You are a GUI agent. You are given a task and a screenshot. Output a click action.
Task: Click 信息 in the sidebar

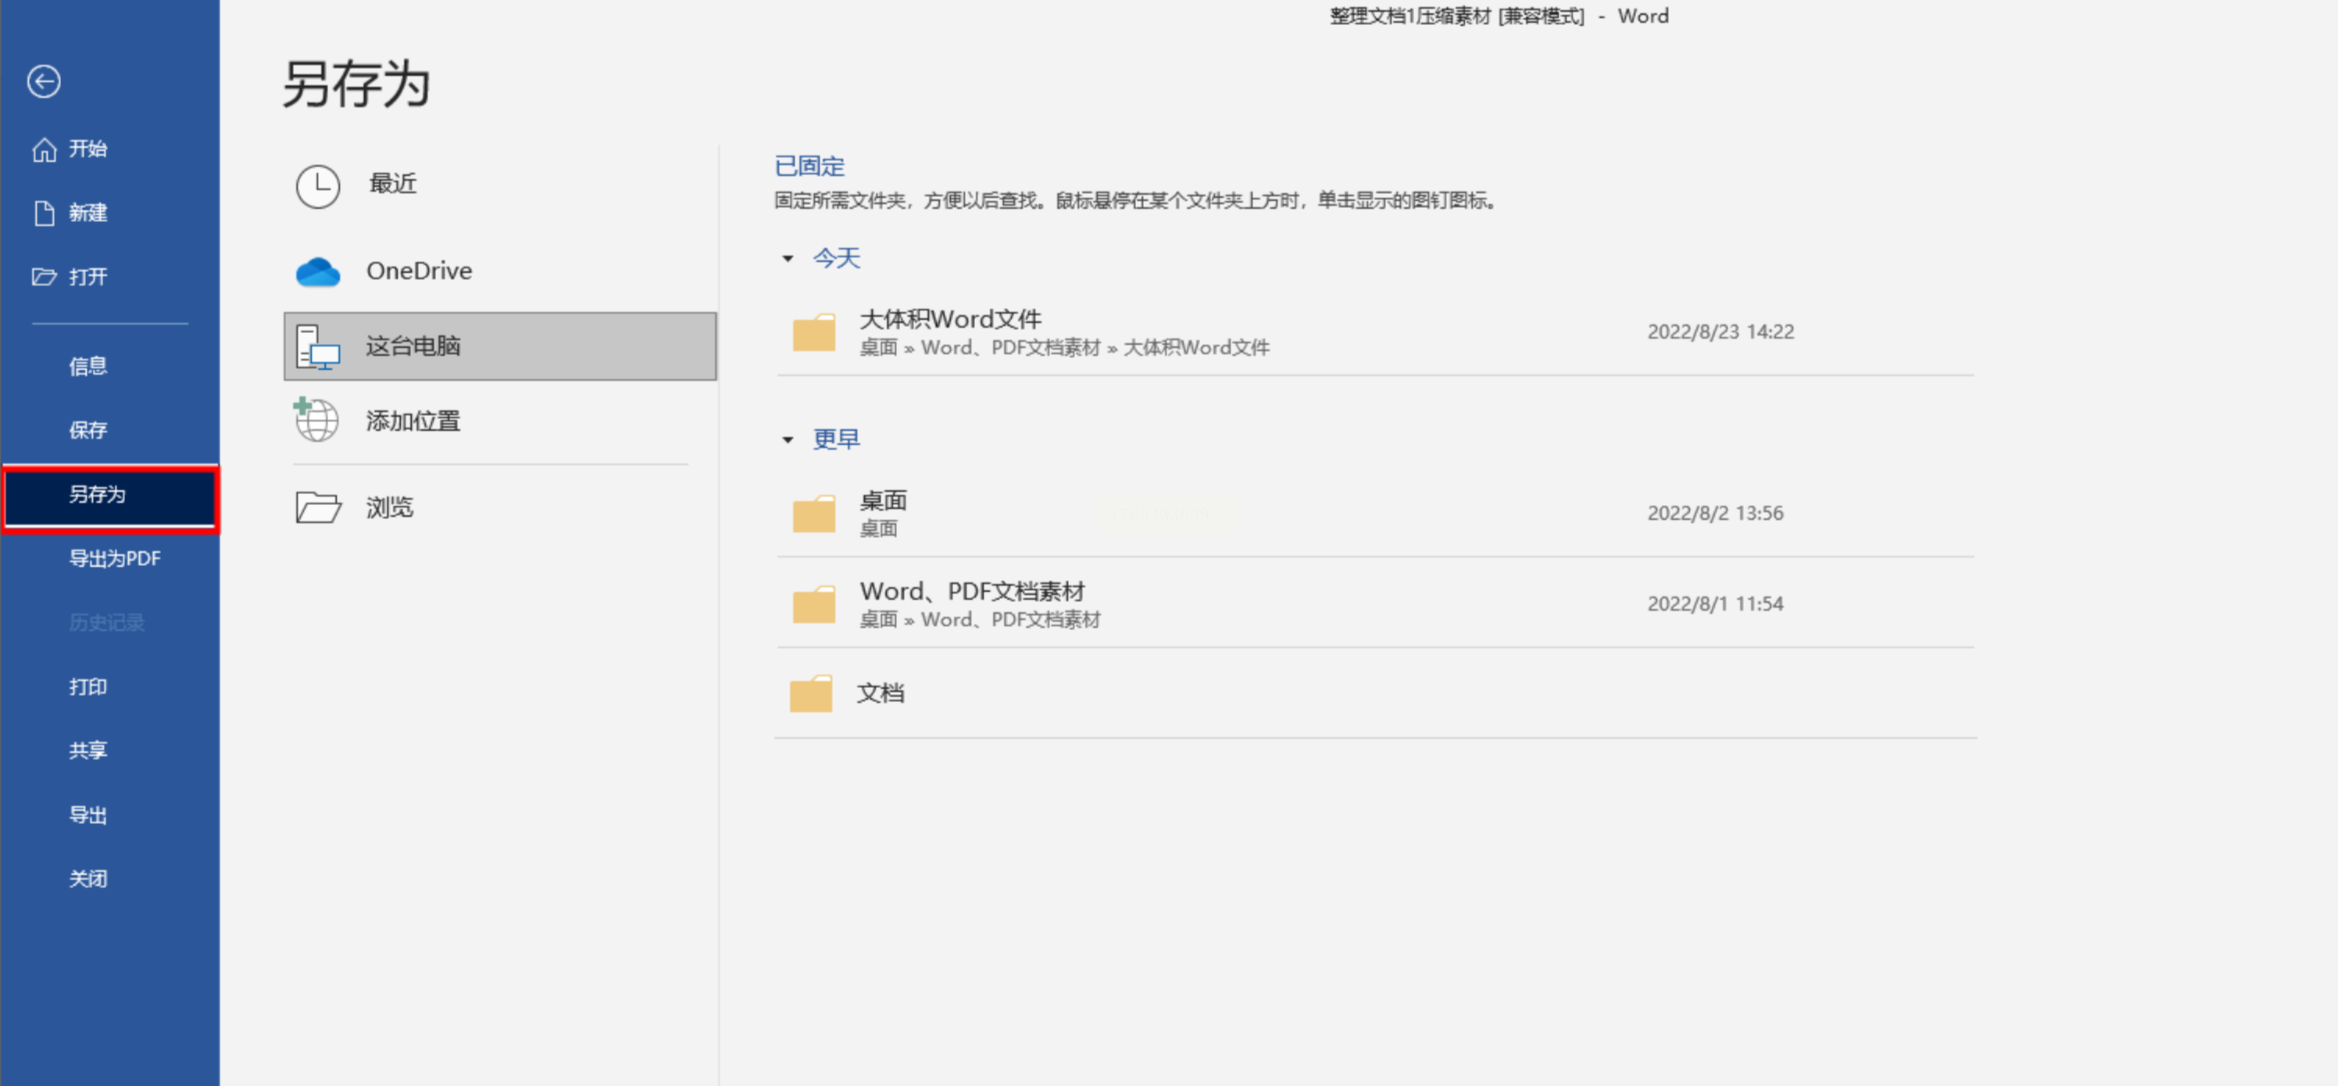pyautogui.click(x=88, y=366)
